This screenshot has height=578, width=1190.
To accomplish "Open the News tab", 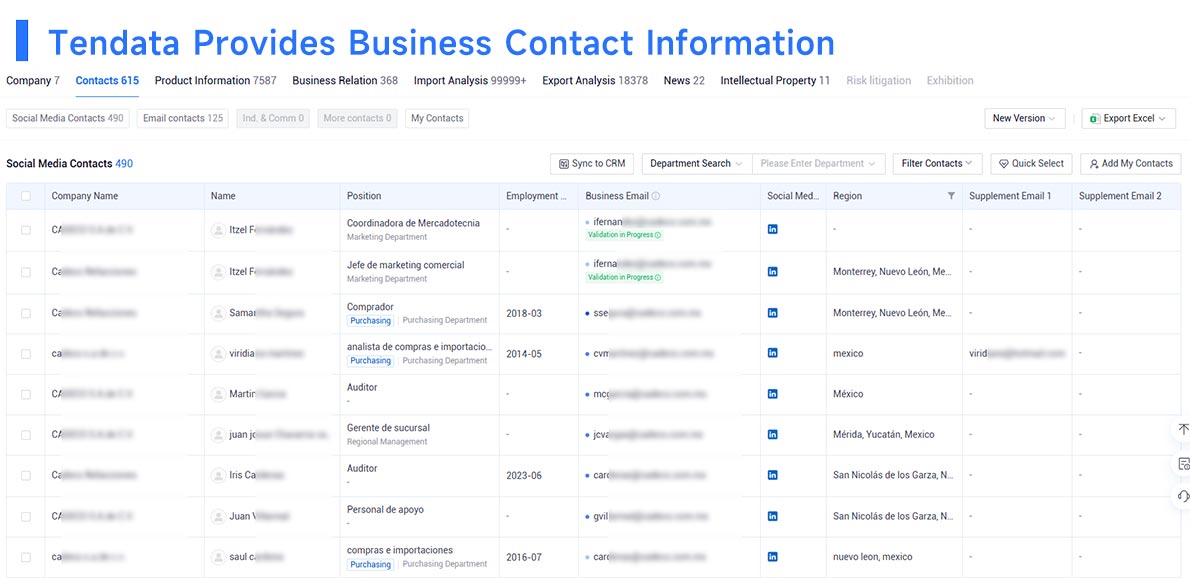I will 684,80.
